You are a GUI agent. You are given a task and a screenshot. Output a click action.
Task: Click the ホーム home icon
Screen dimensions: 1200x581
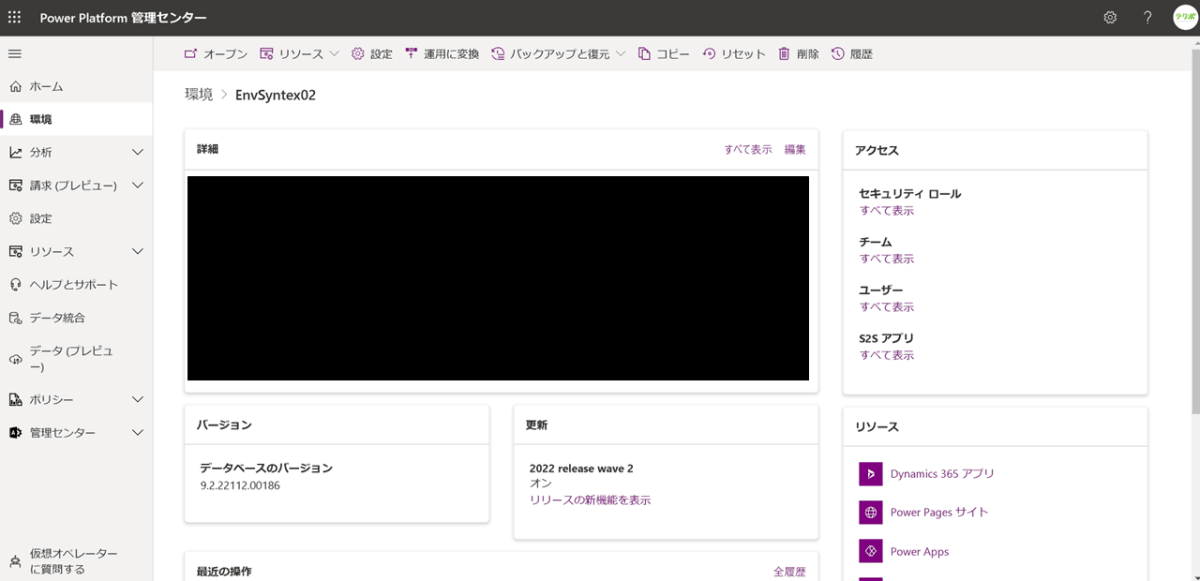tap(15, 86)
